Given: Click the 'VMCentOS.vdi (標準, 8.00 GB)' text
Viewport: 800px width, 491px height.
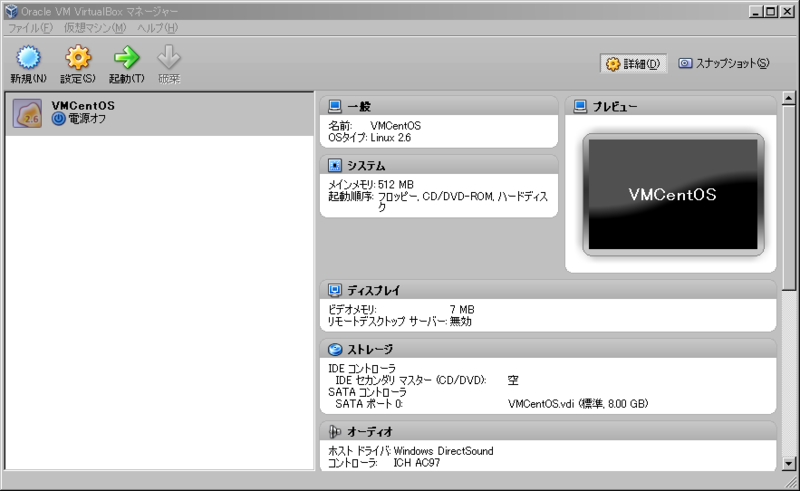Looking at the screenshot, I should (x=578, y=404).
